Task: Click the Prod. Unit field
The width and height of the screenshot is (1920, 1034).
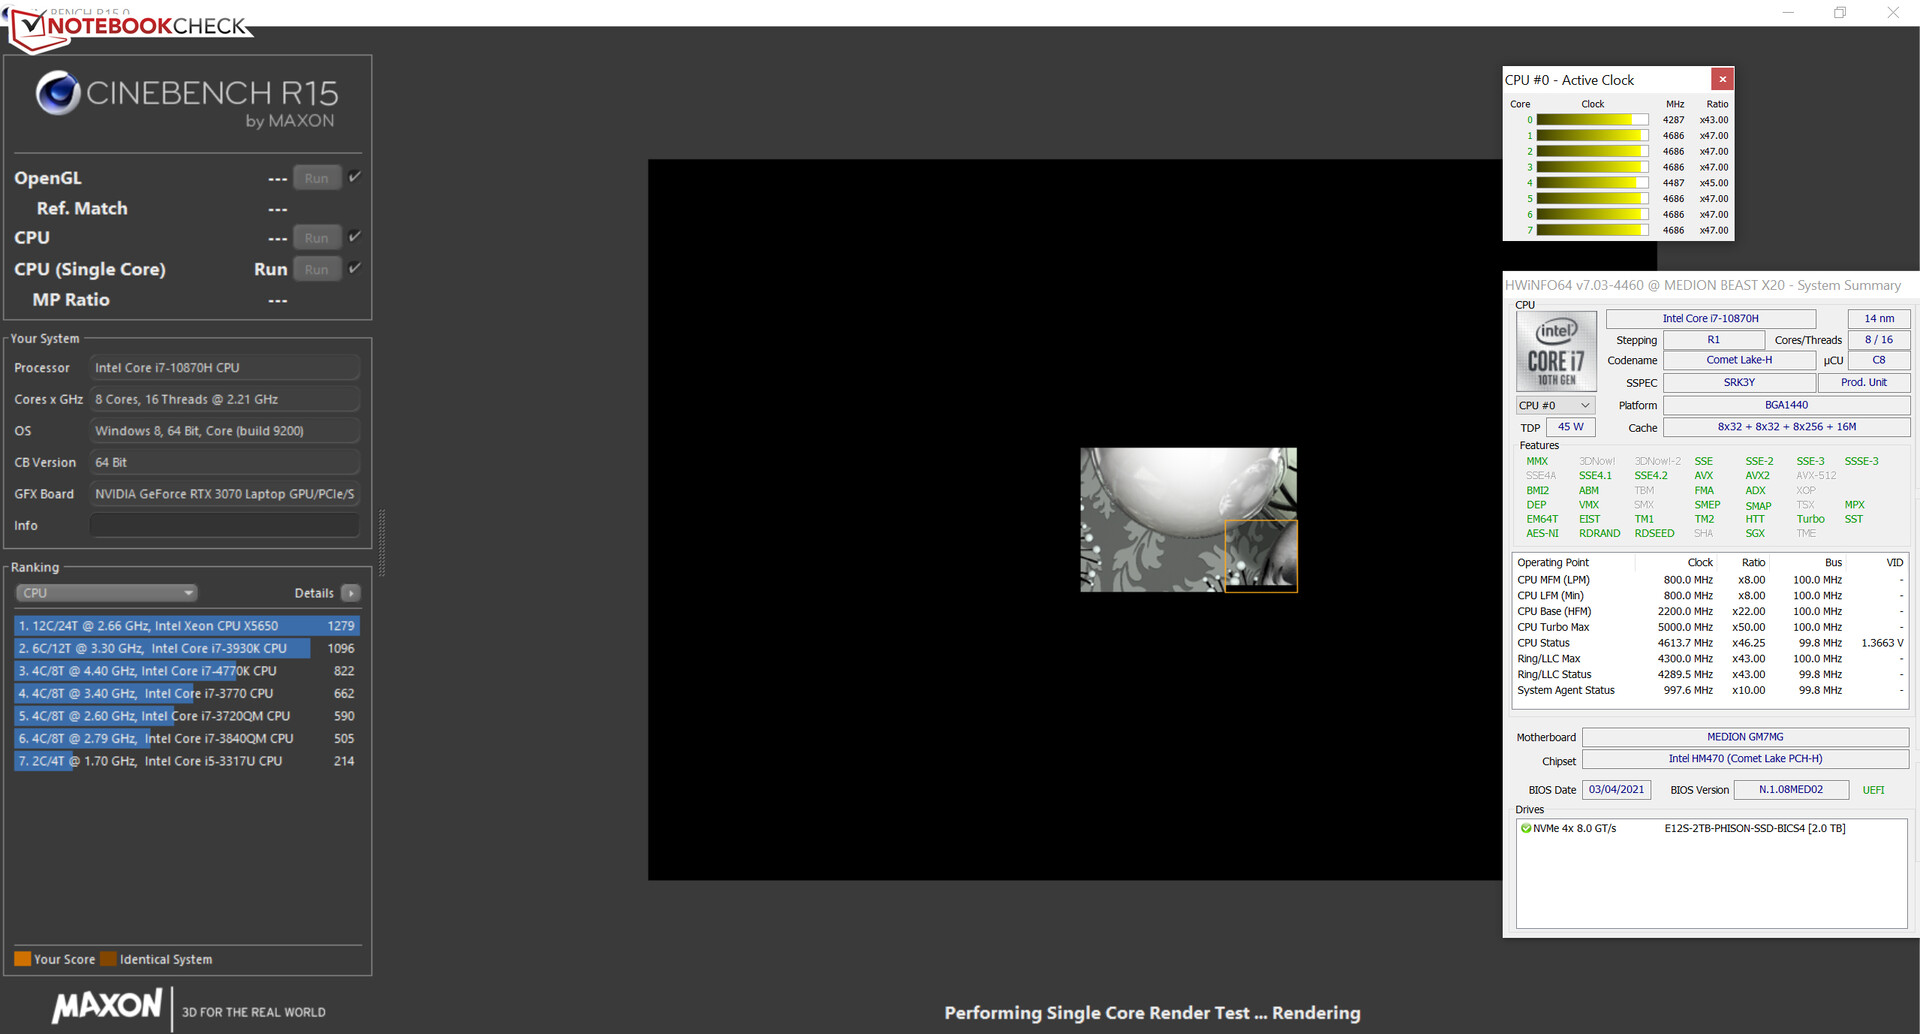Action: click(1863, 382)
